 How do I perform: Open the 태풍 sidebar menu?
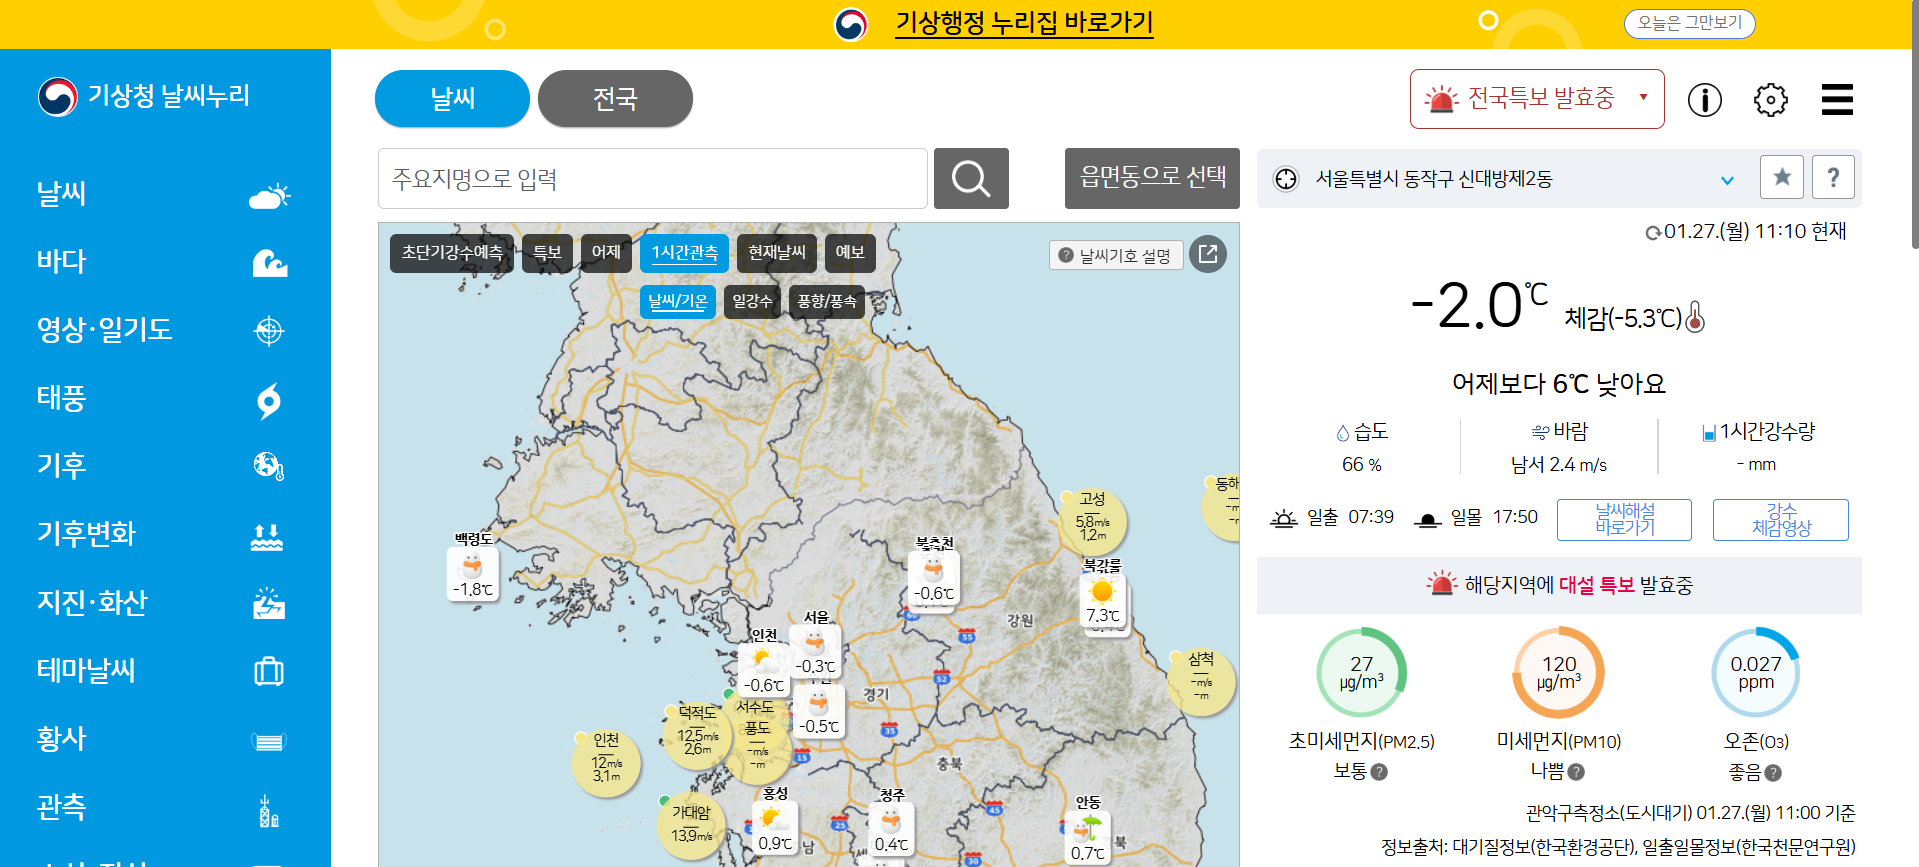coord(62,397)
